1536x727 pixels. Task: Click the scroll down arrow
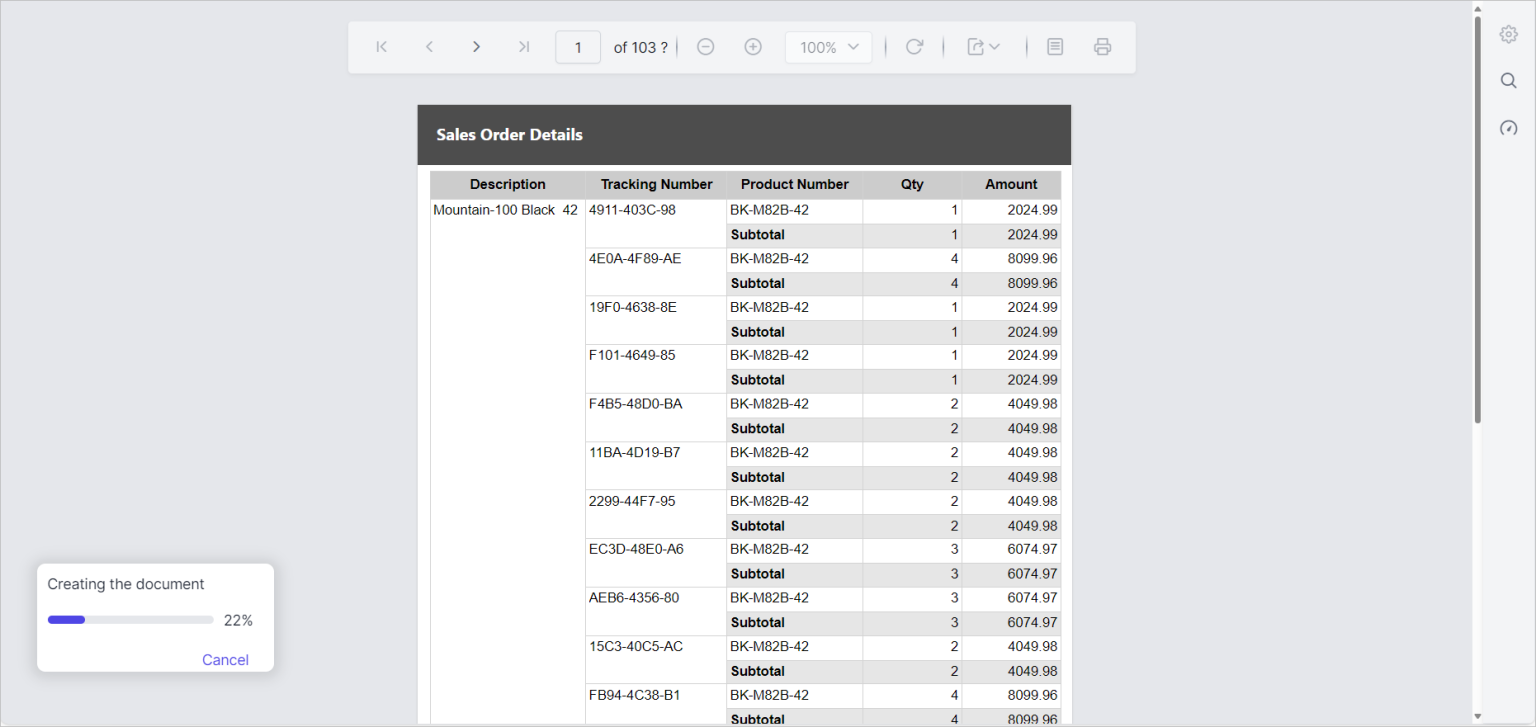1478,716
